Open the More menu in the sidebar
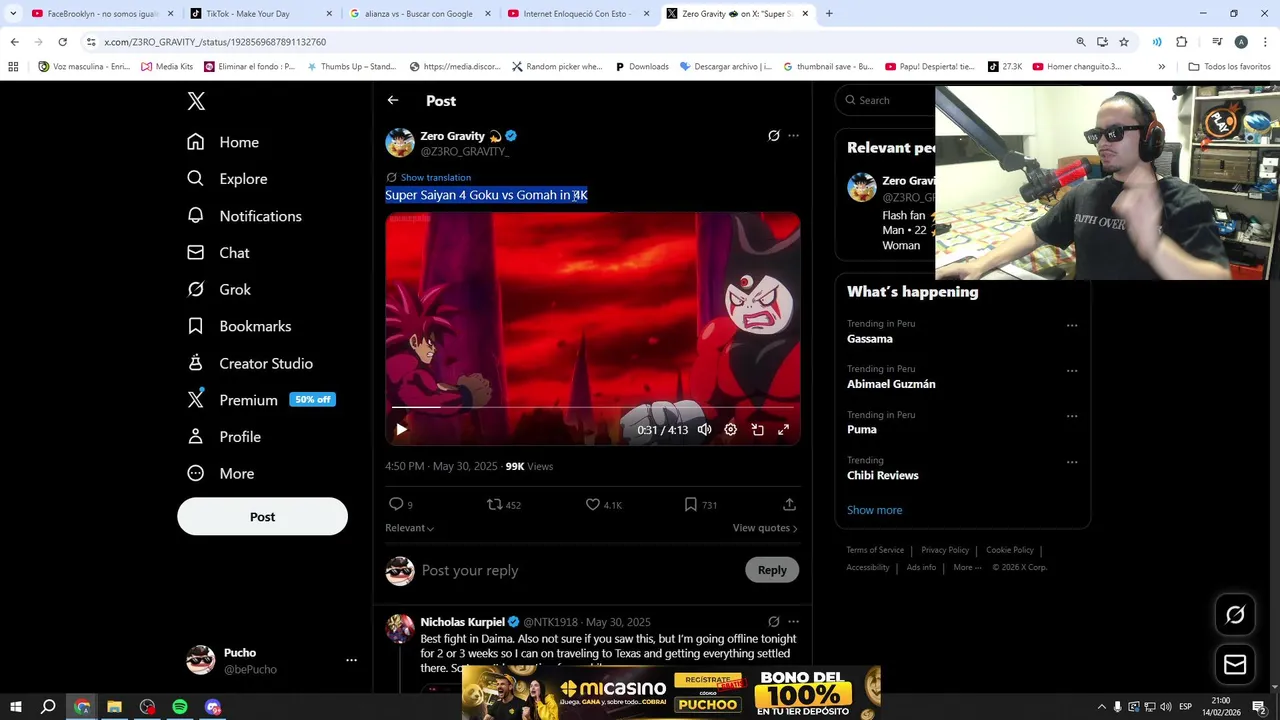The height and width of the screenshot is (720, 1280). [x=220, y=474]
